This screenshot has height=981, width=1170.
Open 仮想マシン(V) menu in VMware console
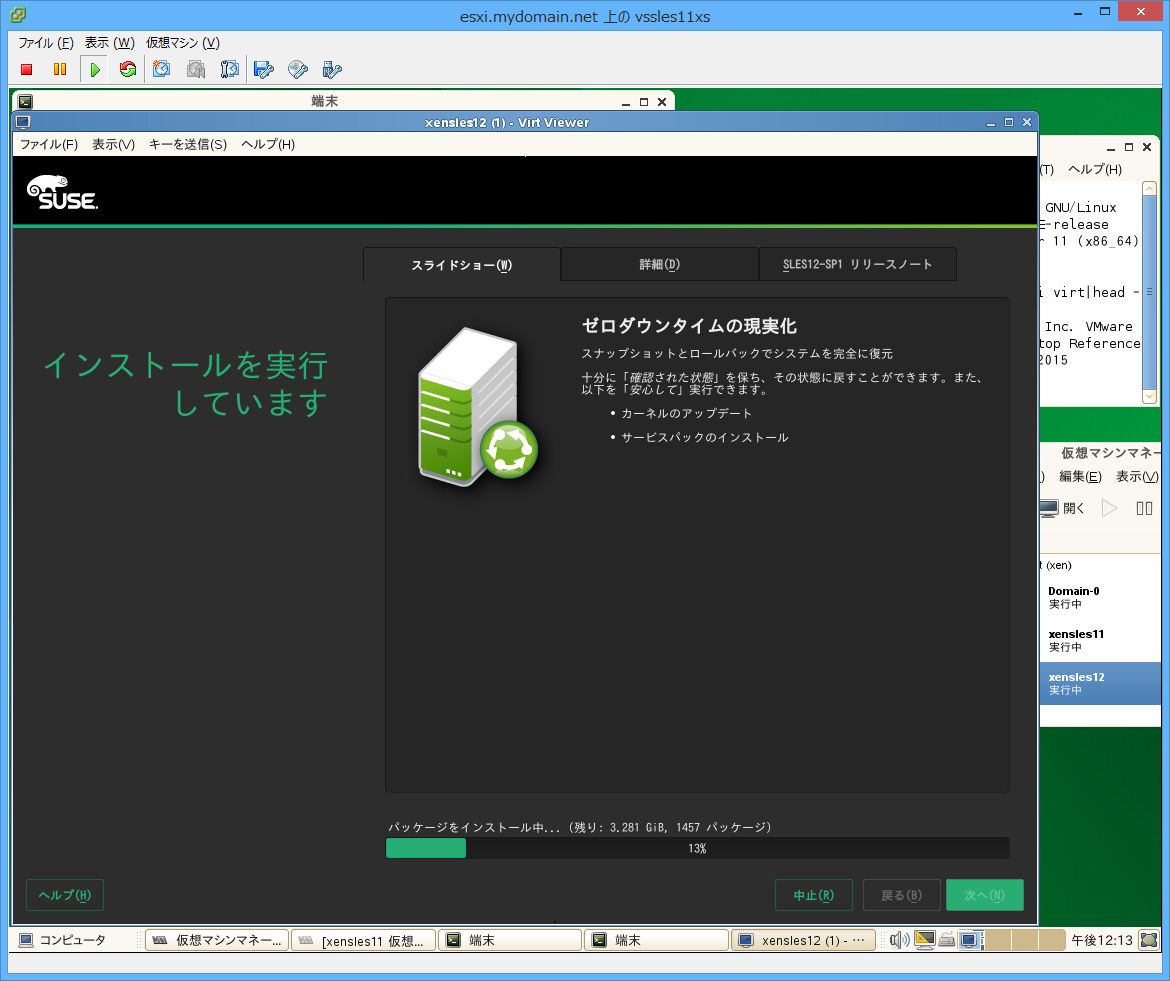[x=183, y=43]
